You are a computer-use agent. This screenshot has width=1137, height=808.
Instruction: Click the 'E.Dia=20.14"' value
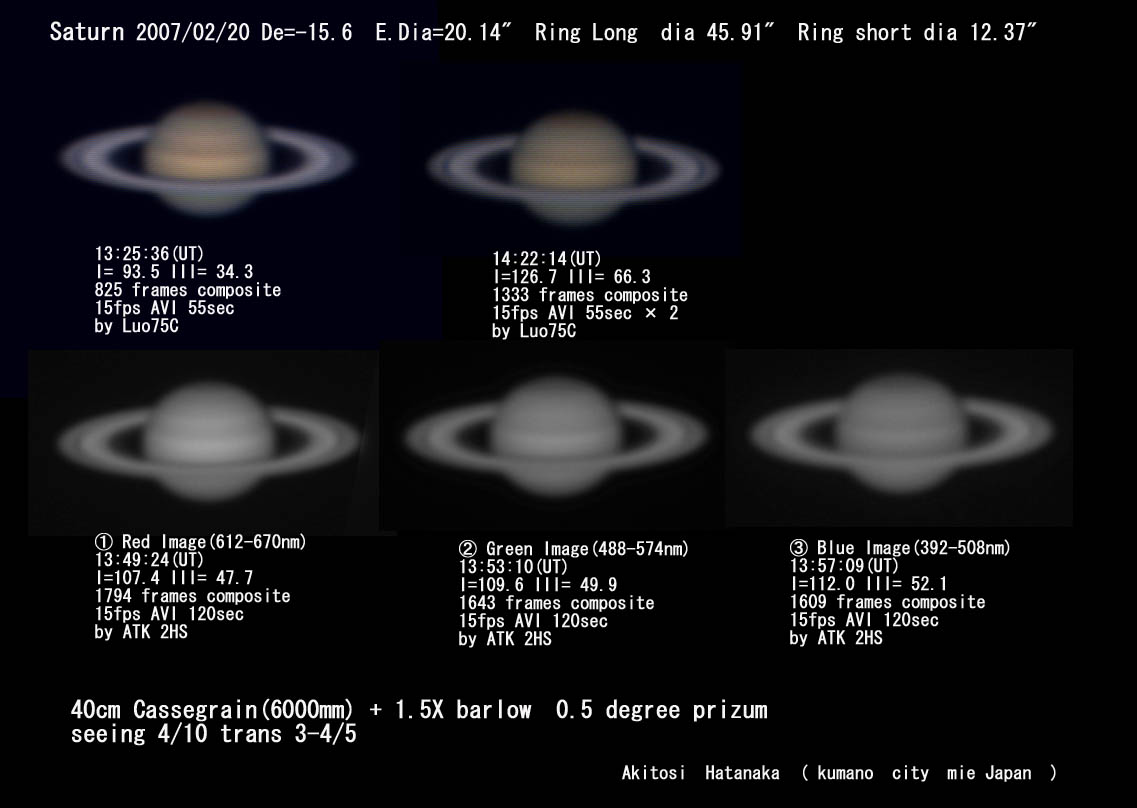tap(443, 32)
